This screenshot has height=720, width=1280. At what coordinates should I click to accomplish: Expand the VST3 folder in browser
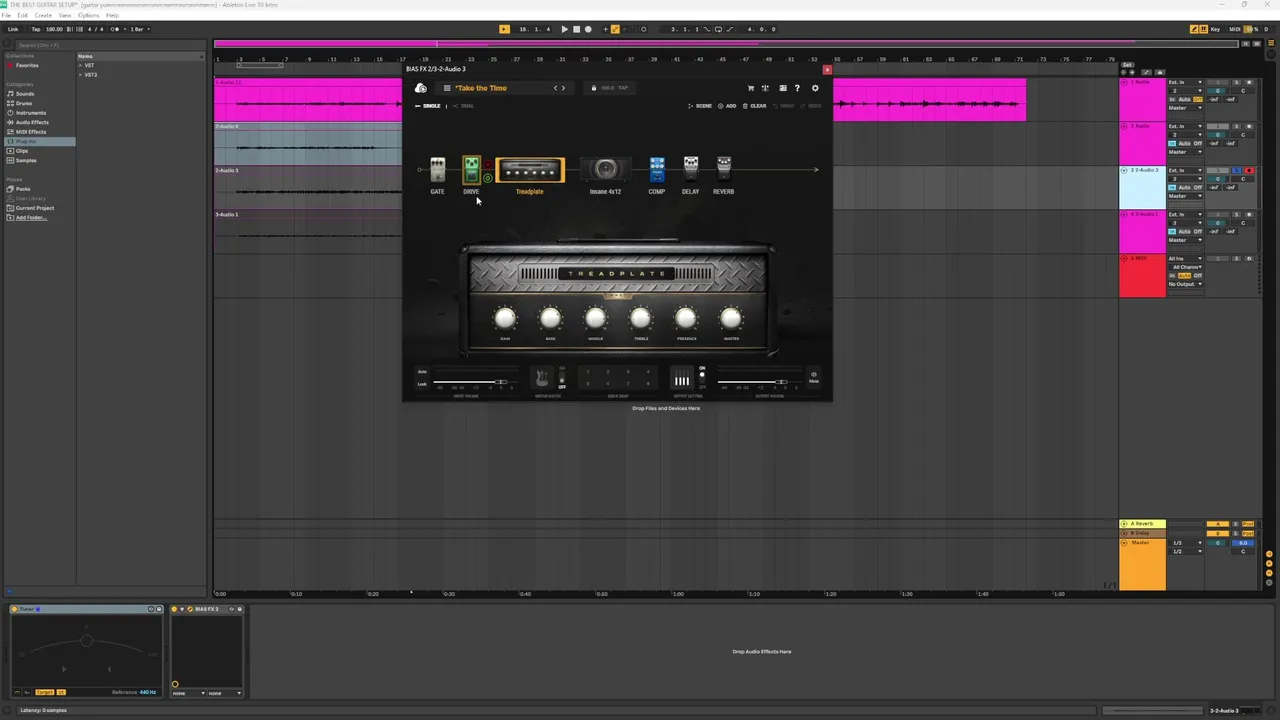(x=81, y=75)
